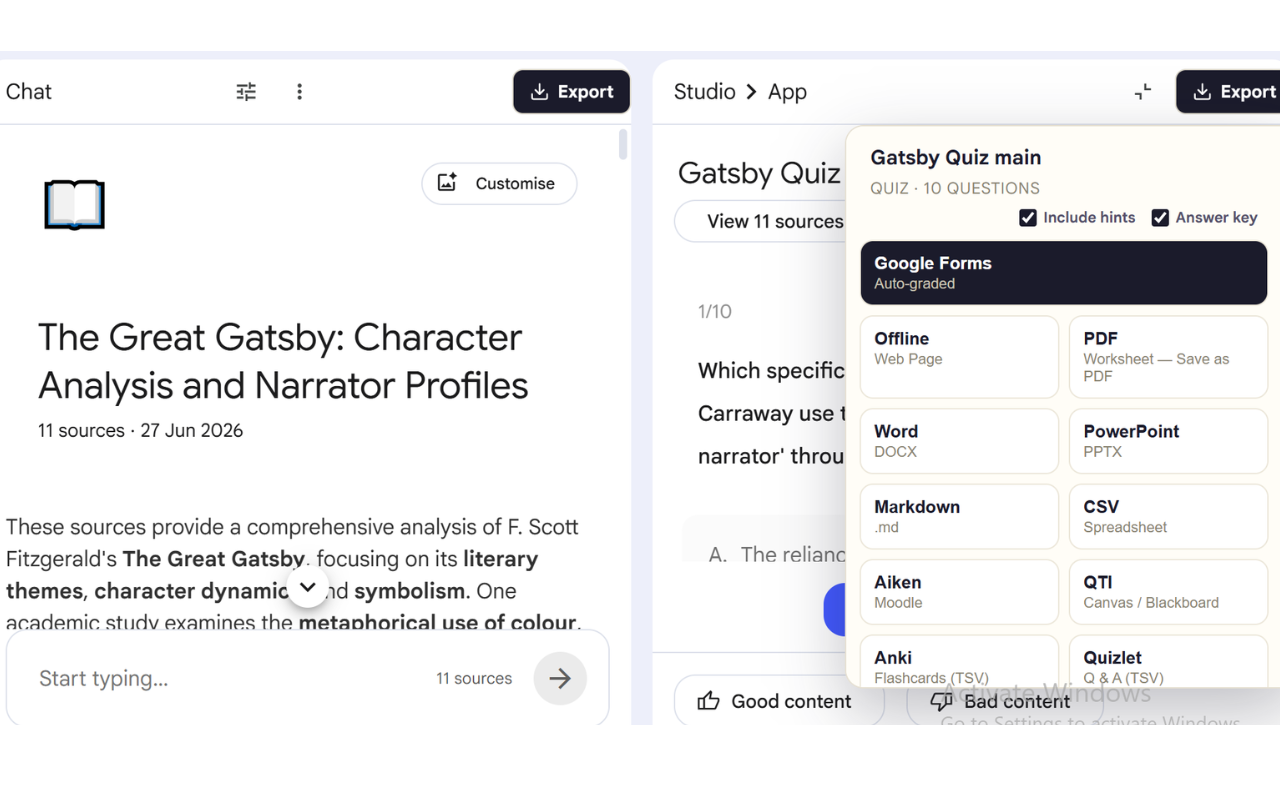Click the Good content thumbs-up button
1280x800 pixels.
pyautogui.click(x=779, y=701)
